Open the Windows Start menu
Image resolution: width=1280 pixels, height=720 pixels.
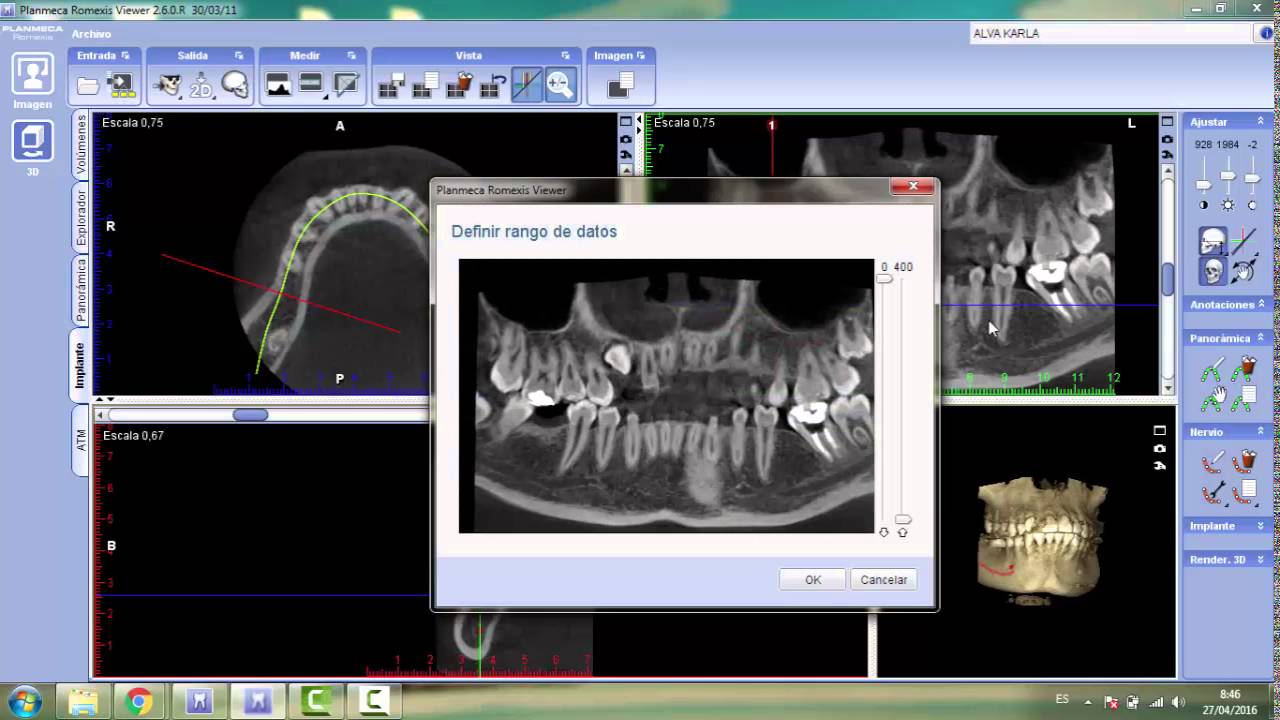click(24, 701)
